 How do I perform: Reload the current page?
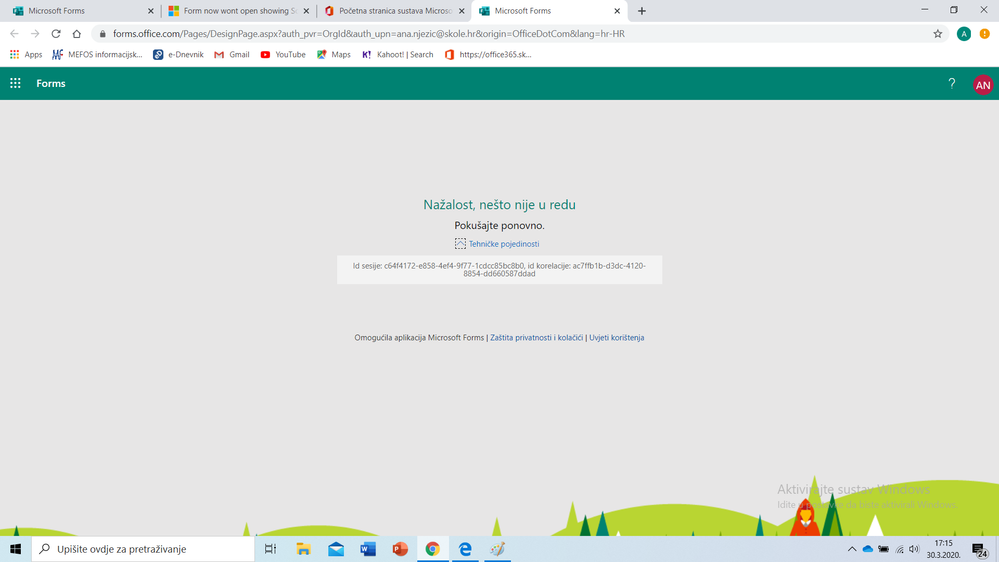click(x=56, y=34)
